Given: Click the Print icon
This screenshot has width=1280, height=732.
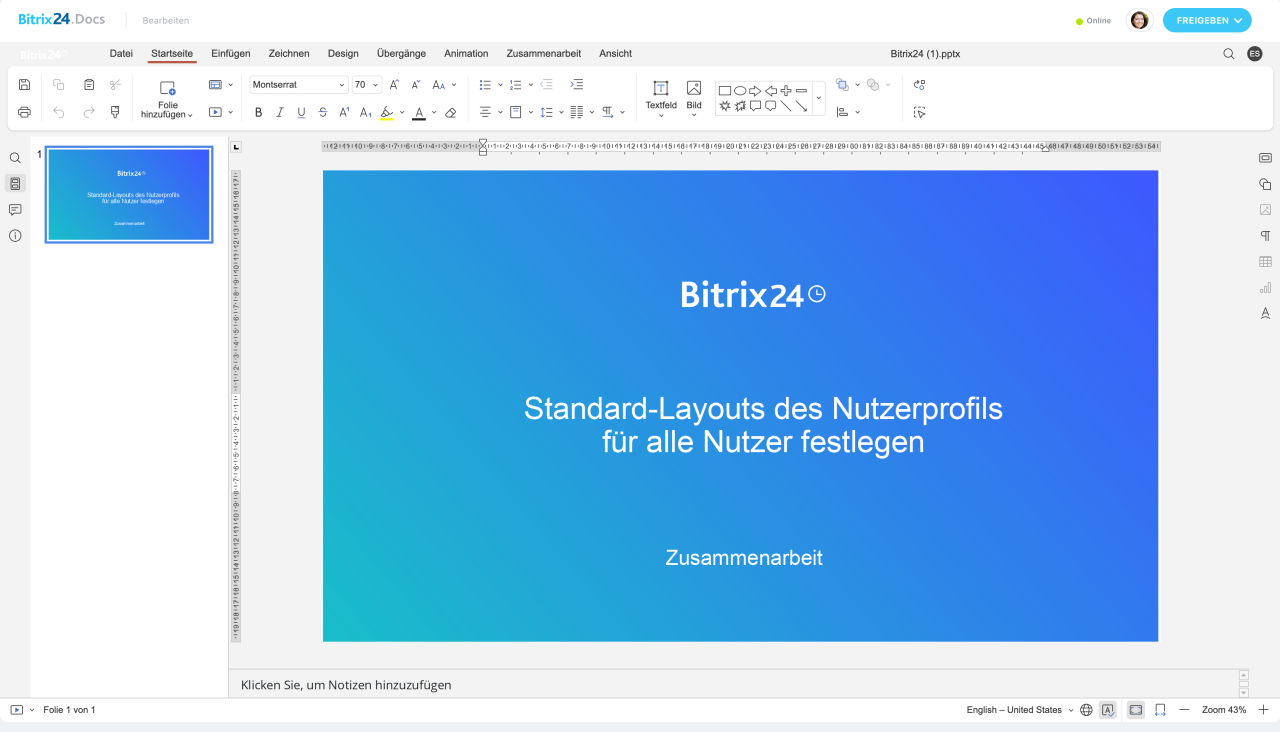Looking at the screenshot, I should click(x=25, y=112).
